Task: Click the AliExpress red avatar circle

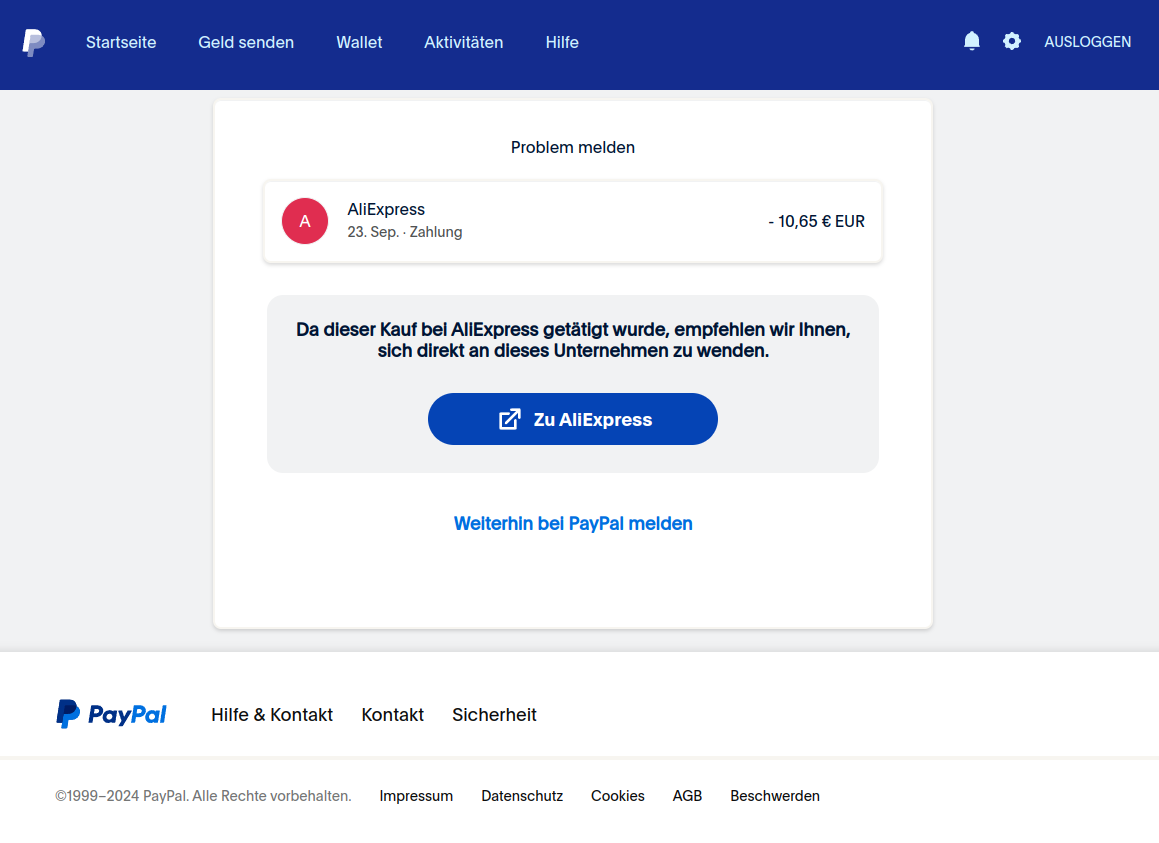Action: pyautogui.click(x=305, y=221)
